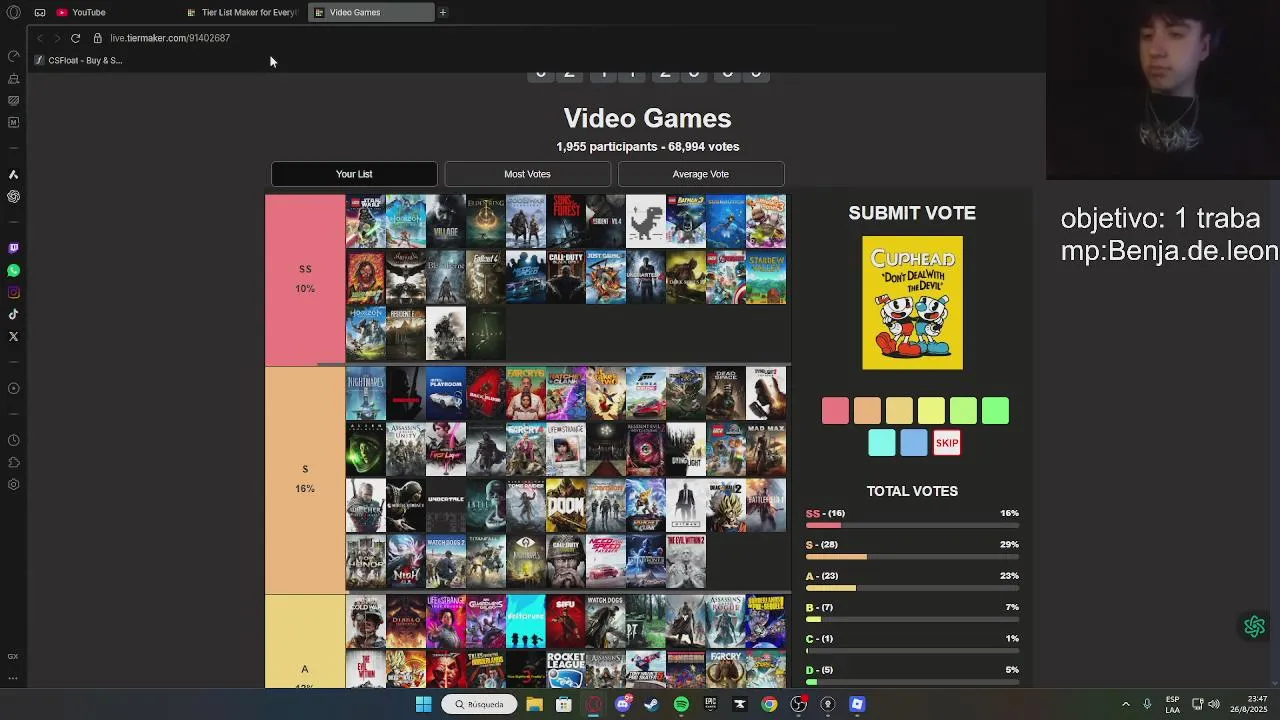Open the CSFloat bookmark
Image resolution: width=1280 pixels, height=720 pixels.
click(x=78, y=60)
